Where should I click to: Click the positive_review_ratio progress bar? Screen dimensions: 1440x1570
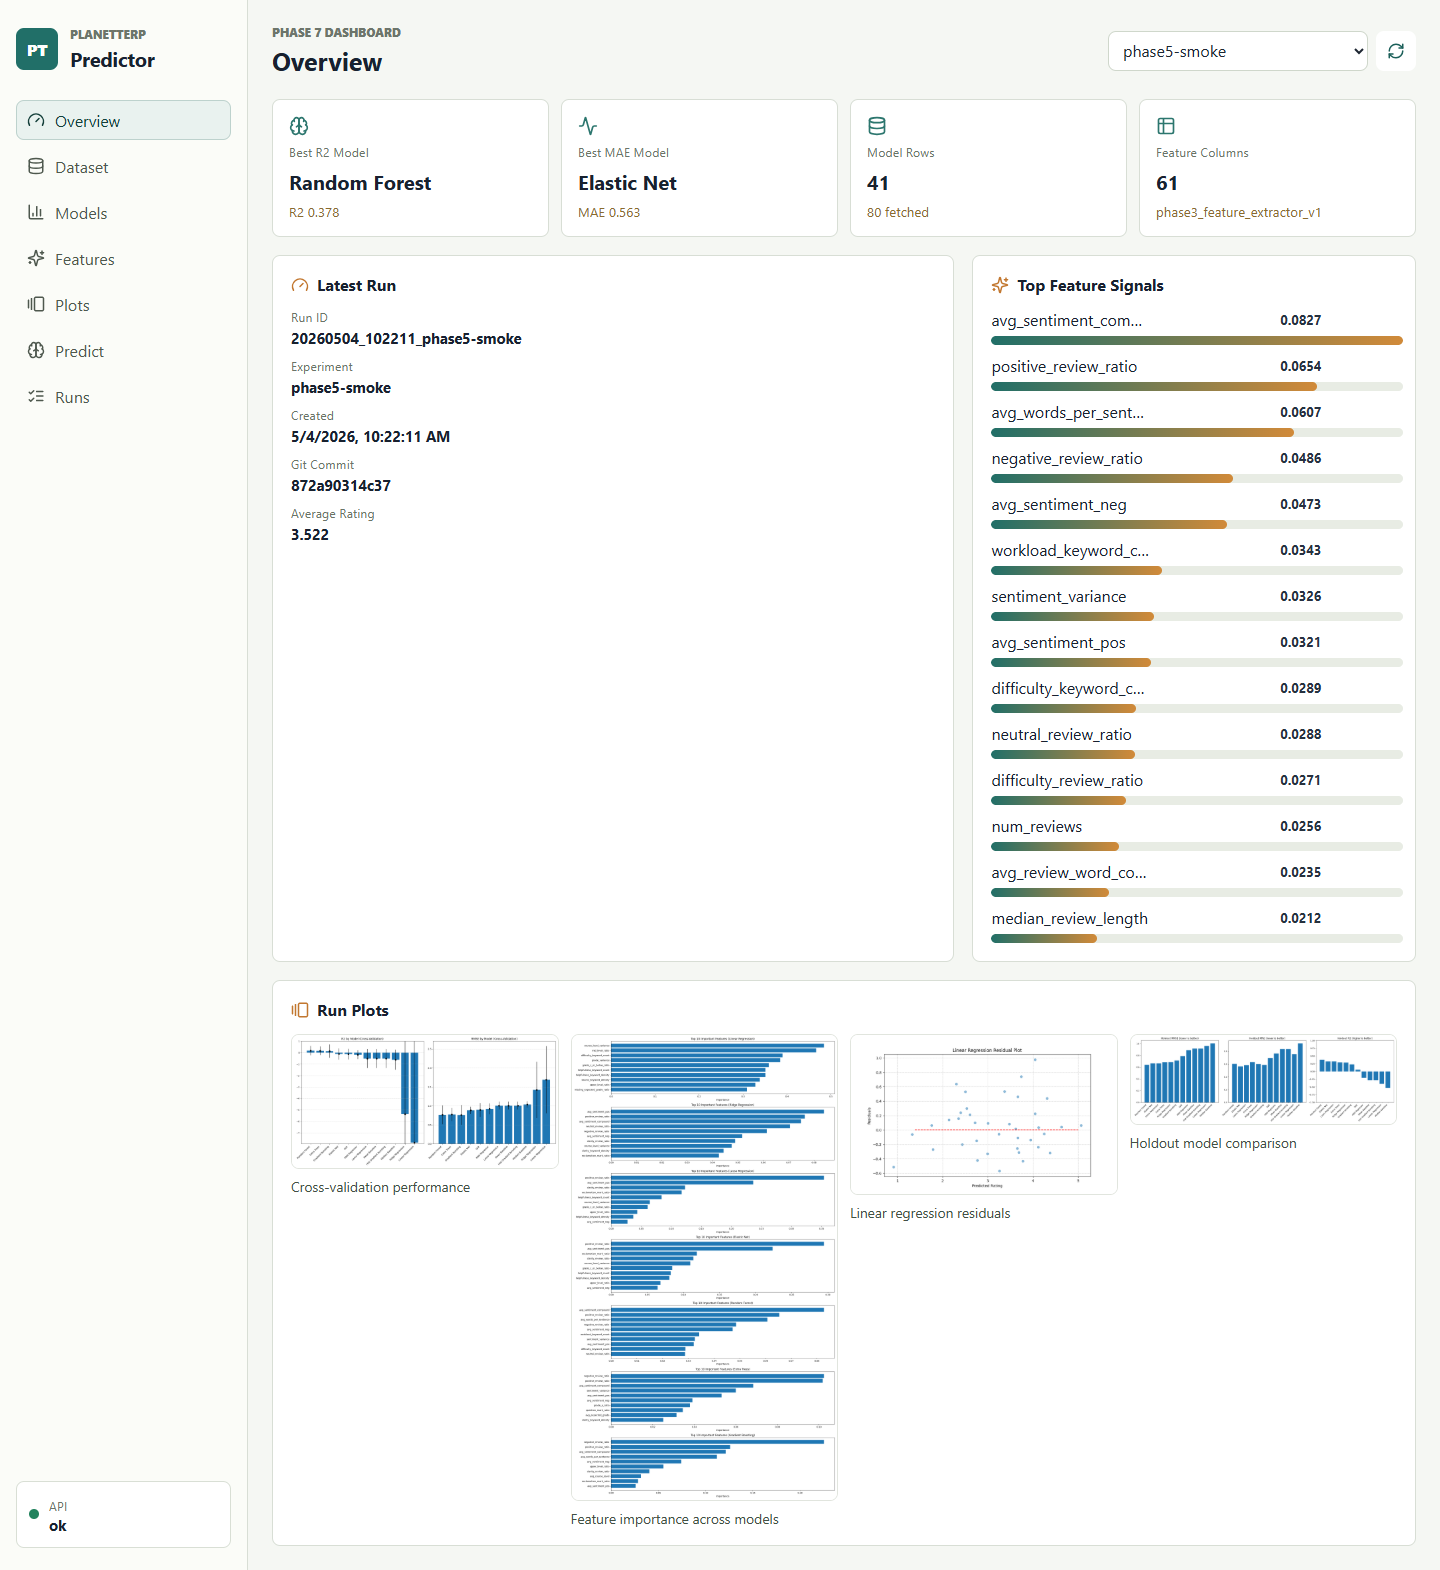click(x=1197, y=387)
